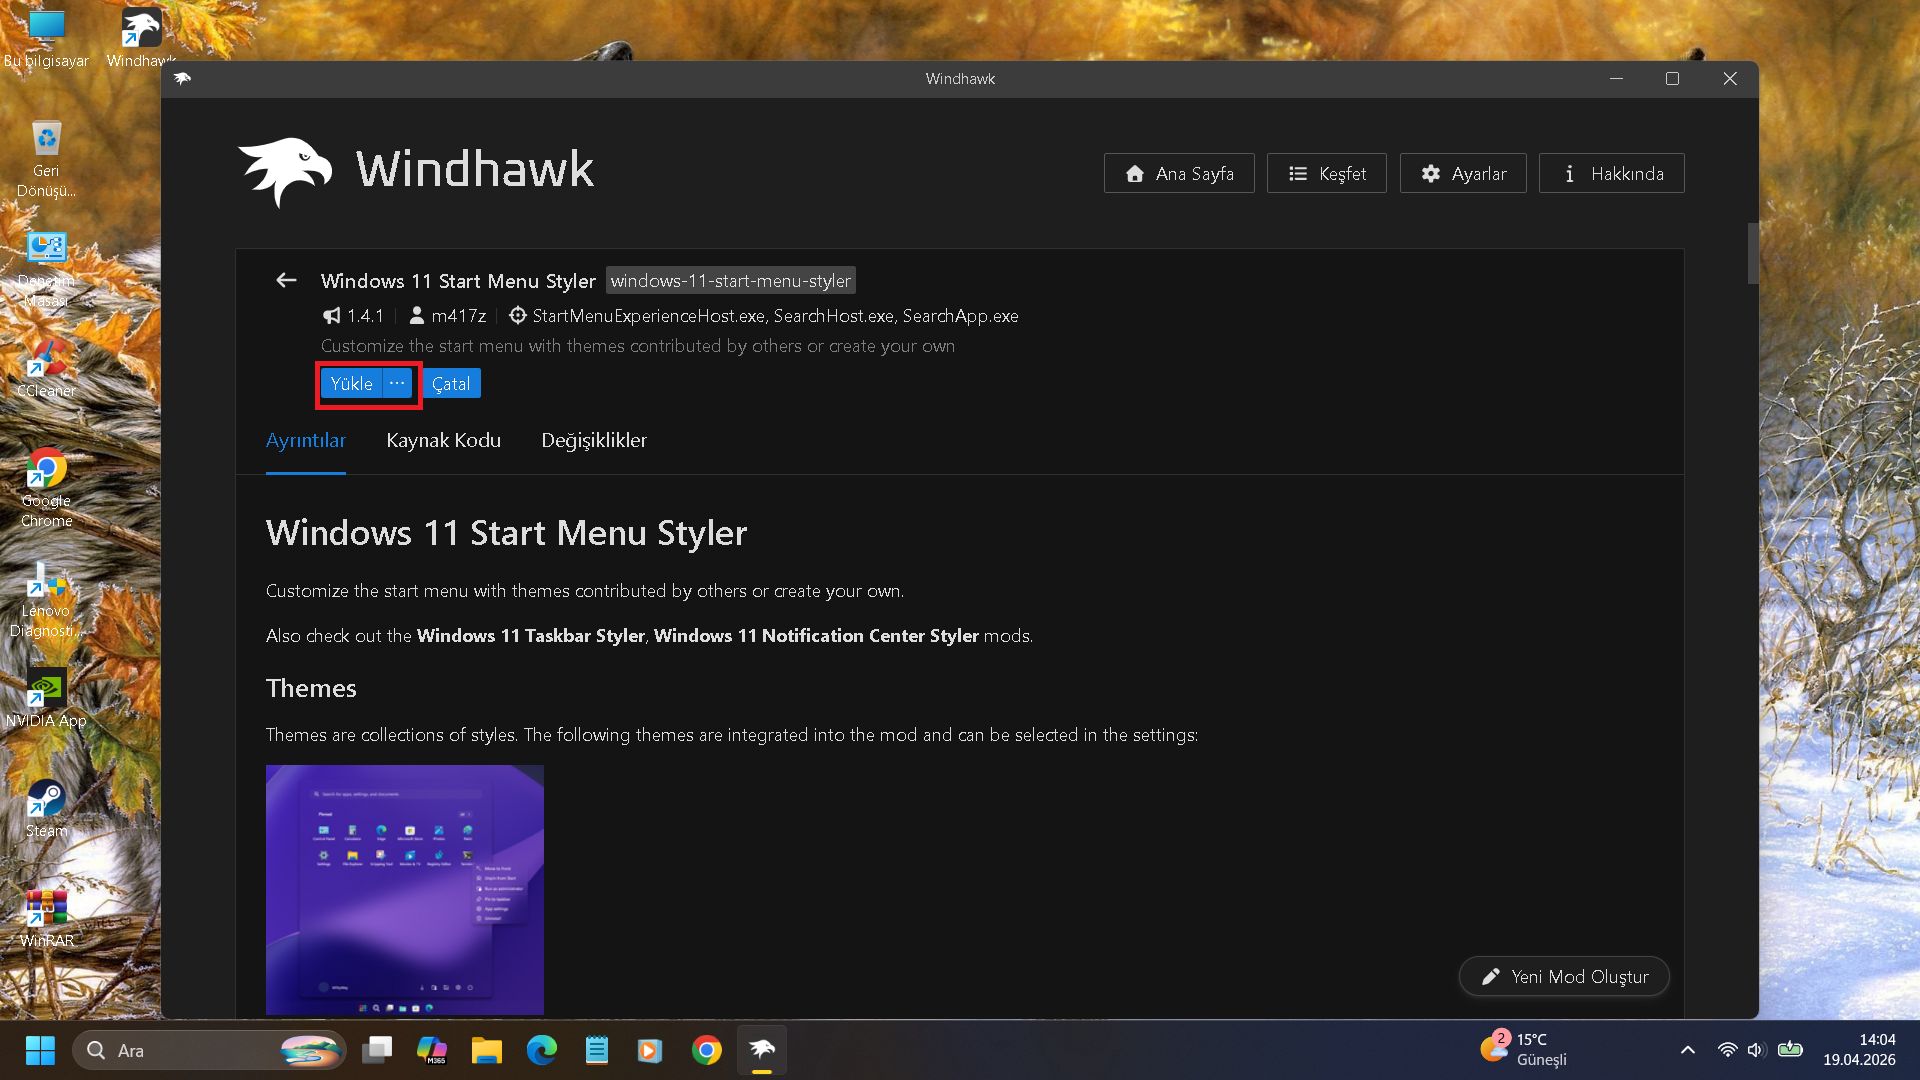
Task: Launch Google Chrome from the taskbar
Action: 707,1051
